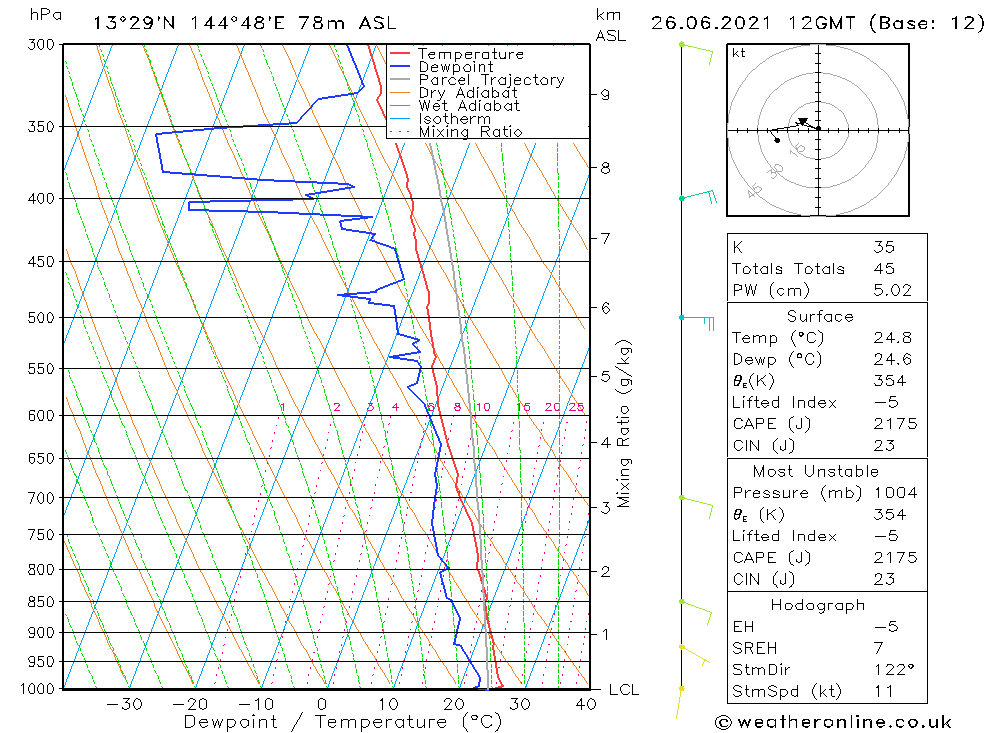Viewport: 1000px width, 733px height.
Task: Click the EH value -5
Action: click(886, 626)
